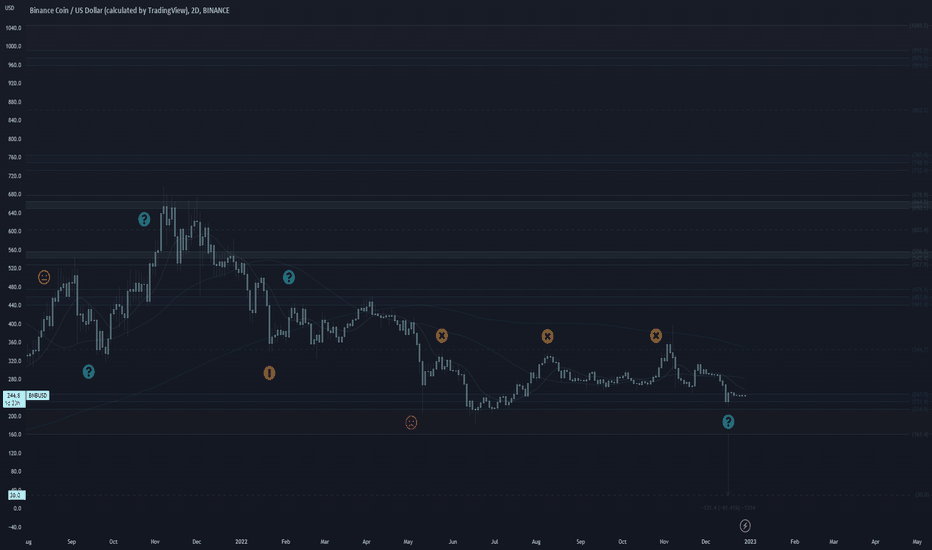
Task: Click the Jun label on the time axis
Action: pyautogui.click(x=453, y=542)
